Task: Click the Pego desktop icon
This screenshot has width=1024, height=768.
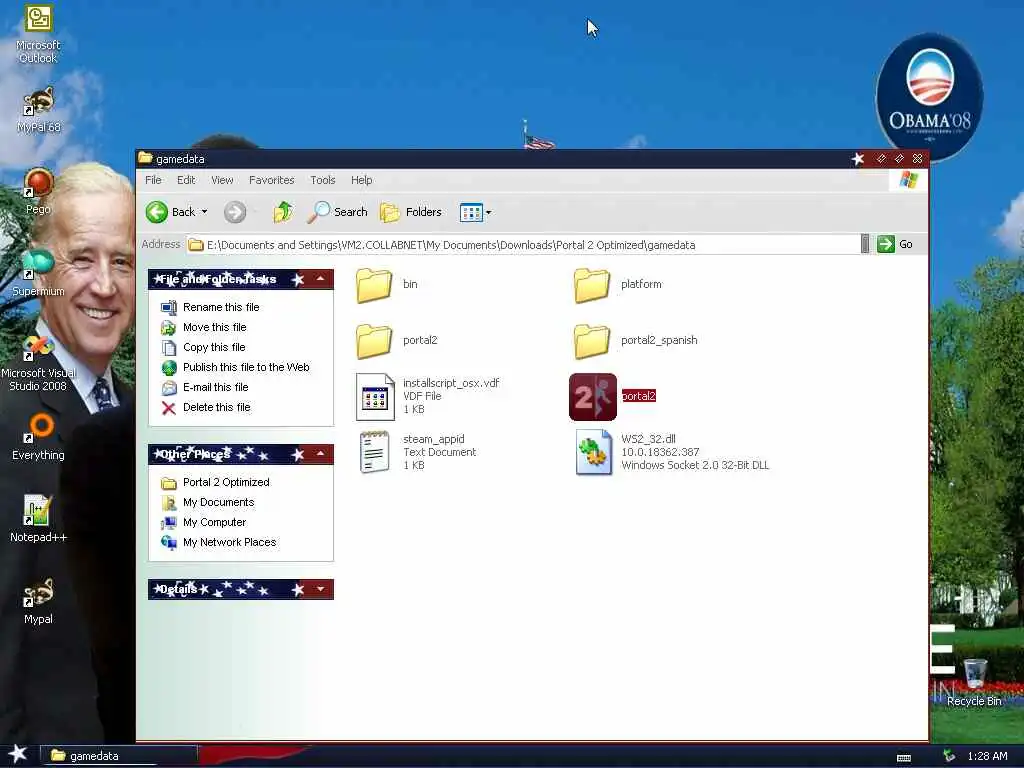Action: click(38, 183)
